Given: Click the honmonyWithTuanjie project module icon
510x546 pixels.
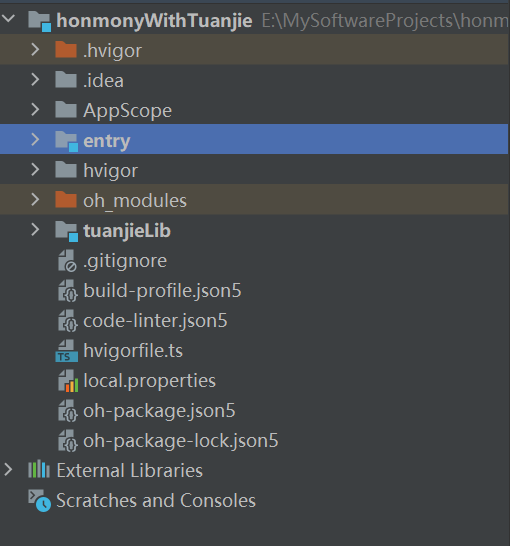Looking at the screenshot, I should (x=40, y=21).
